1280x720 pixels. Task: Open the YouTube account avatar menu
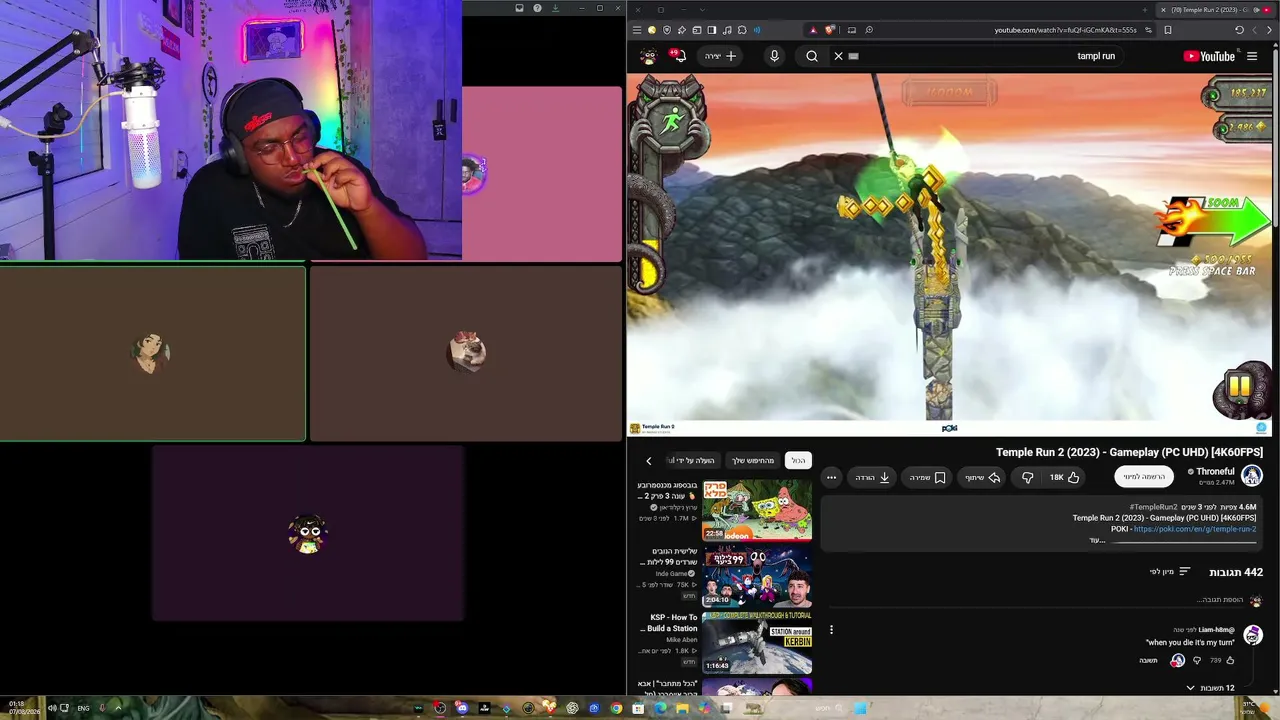click(648, 56)
